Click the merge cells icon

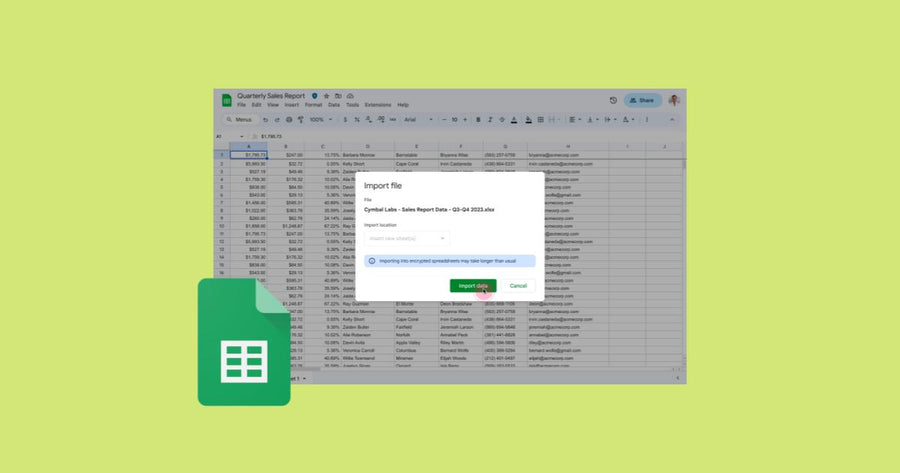point(552,120)
